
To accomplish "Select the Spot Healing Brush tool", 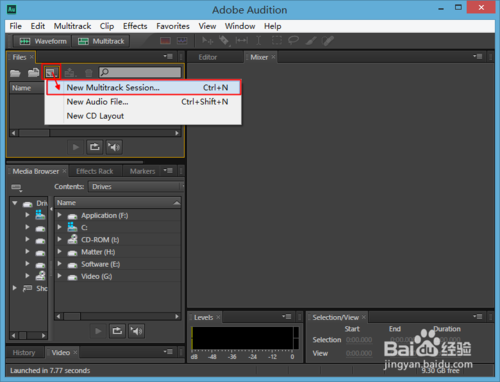I will [x=328, y=41].
